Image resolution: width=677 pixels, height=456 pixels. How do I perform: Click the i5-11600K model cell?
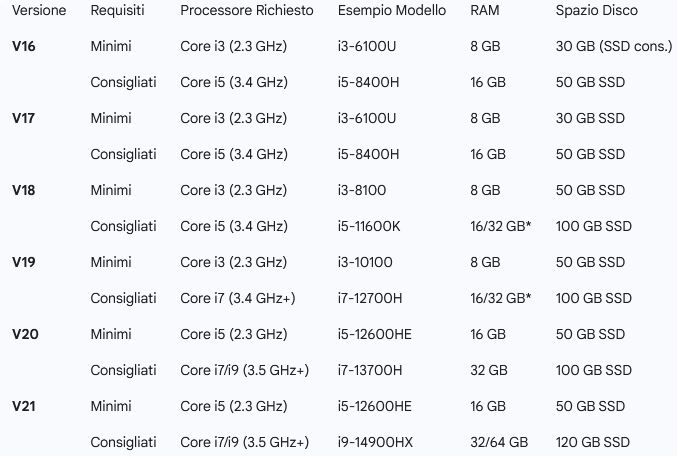click(369, 226)
